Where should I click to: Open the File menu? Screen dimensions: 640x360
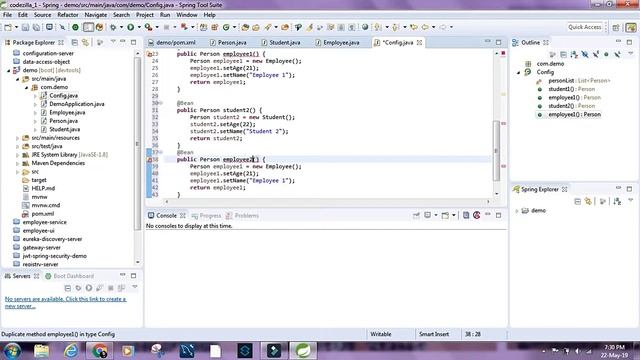(7, 15)
